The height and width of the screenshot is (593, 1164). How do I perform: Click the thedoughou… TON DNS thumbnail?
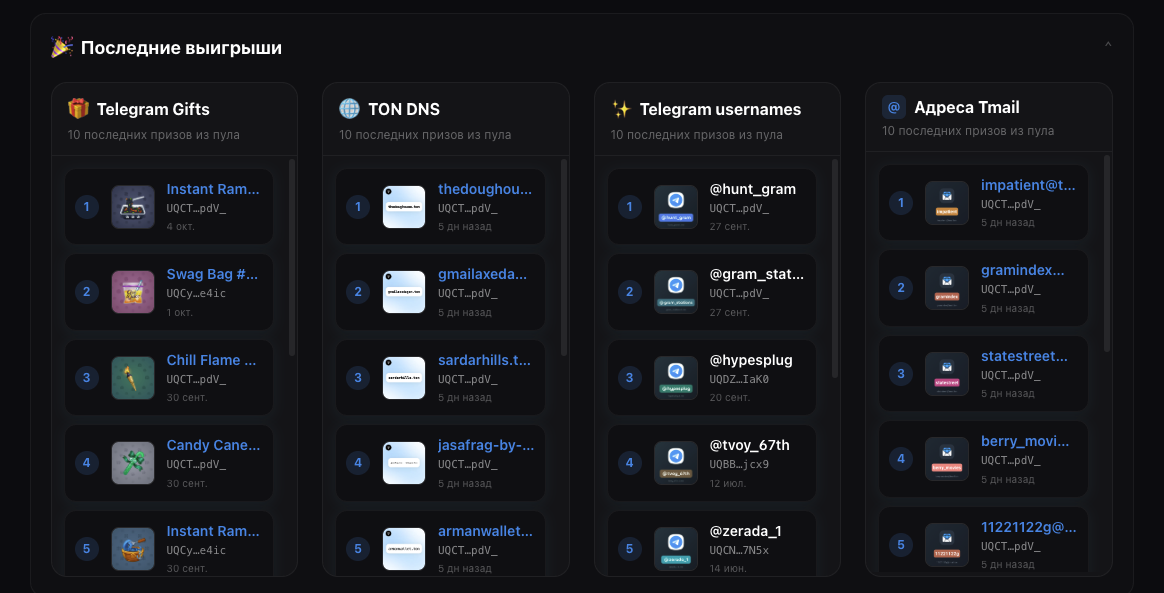(404, 207)
